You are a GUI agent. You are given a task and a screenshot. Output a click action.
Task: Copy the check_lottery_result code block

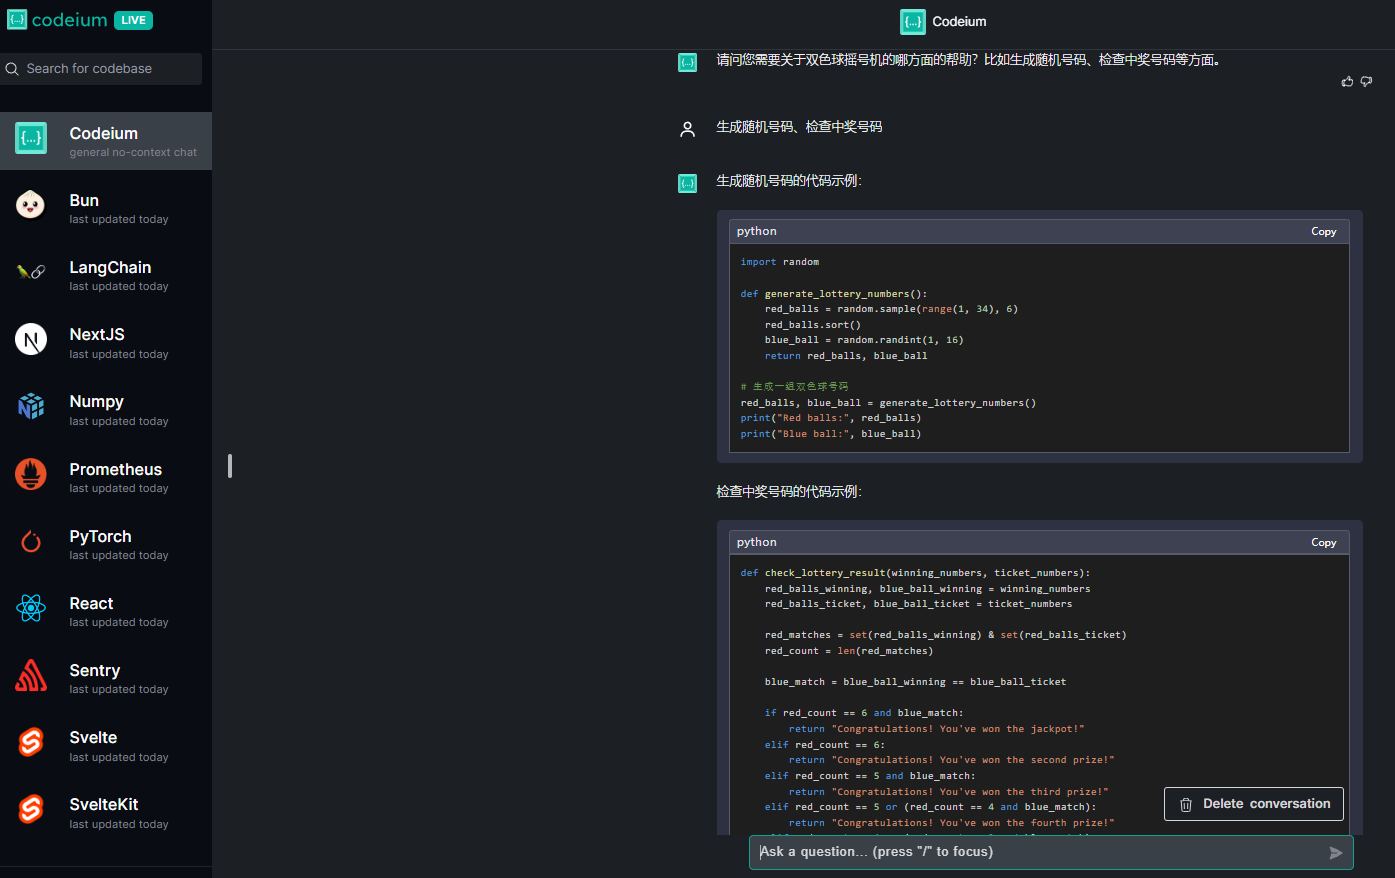click(1323, 542)
